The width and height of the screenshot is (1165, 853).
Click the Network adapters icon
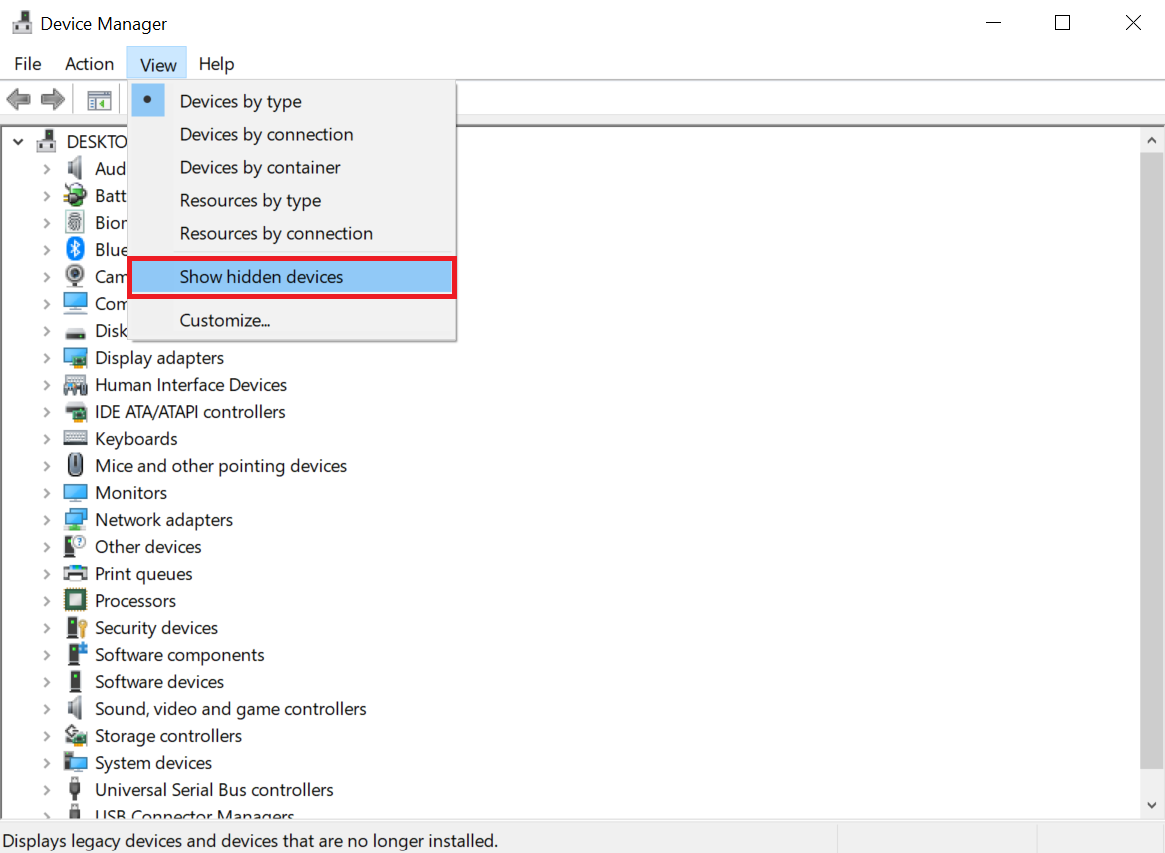pyautogui.click(x=77, y=519)
